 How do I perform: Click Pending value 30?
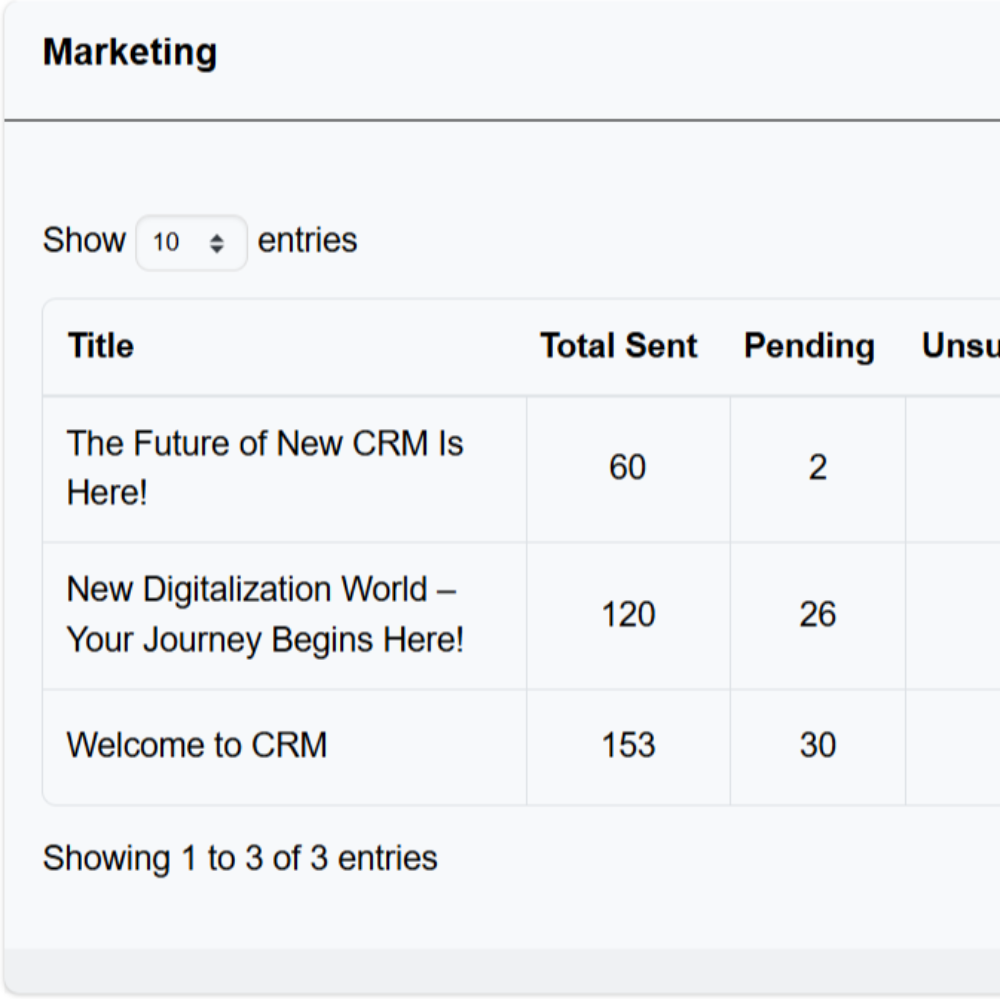pos(818,744)
